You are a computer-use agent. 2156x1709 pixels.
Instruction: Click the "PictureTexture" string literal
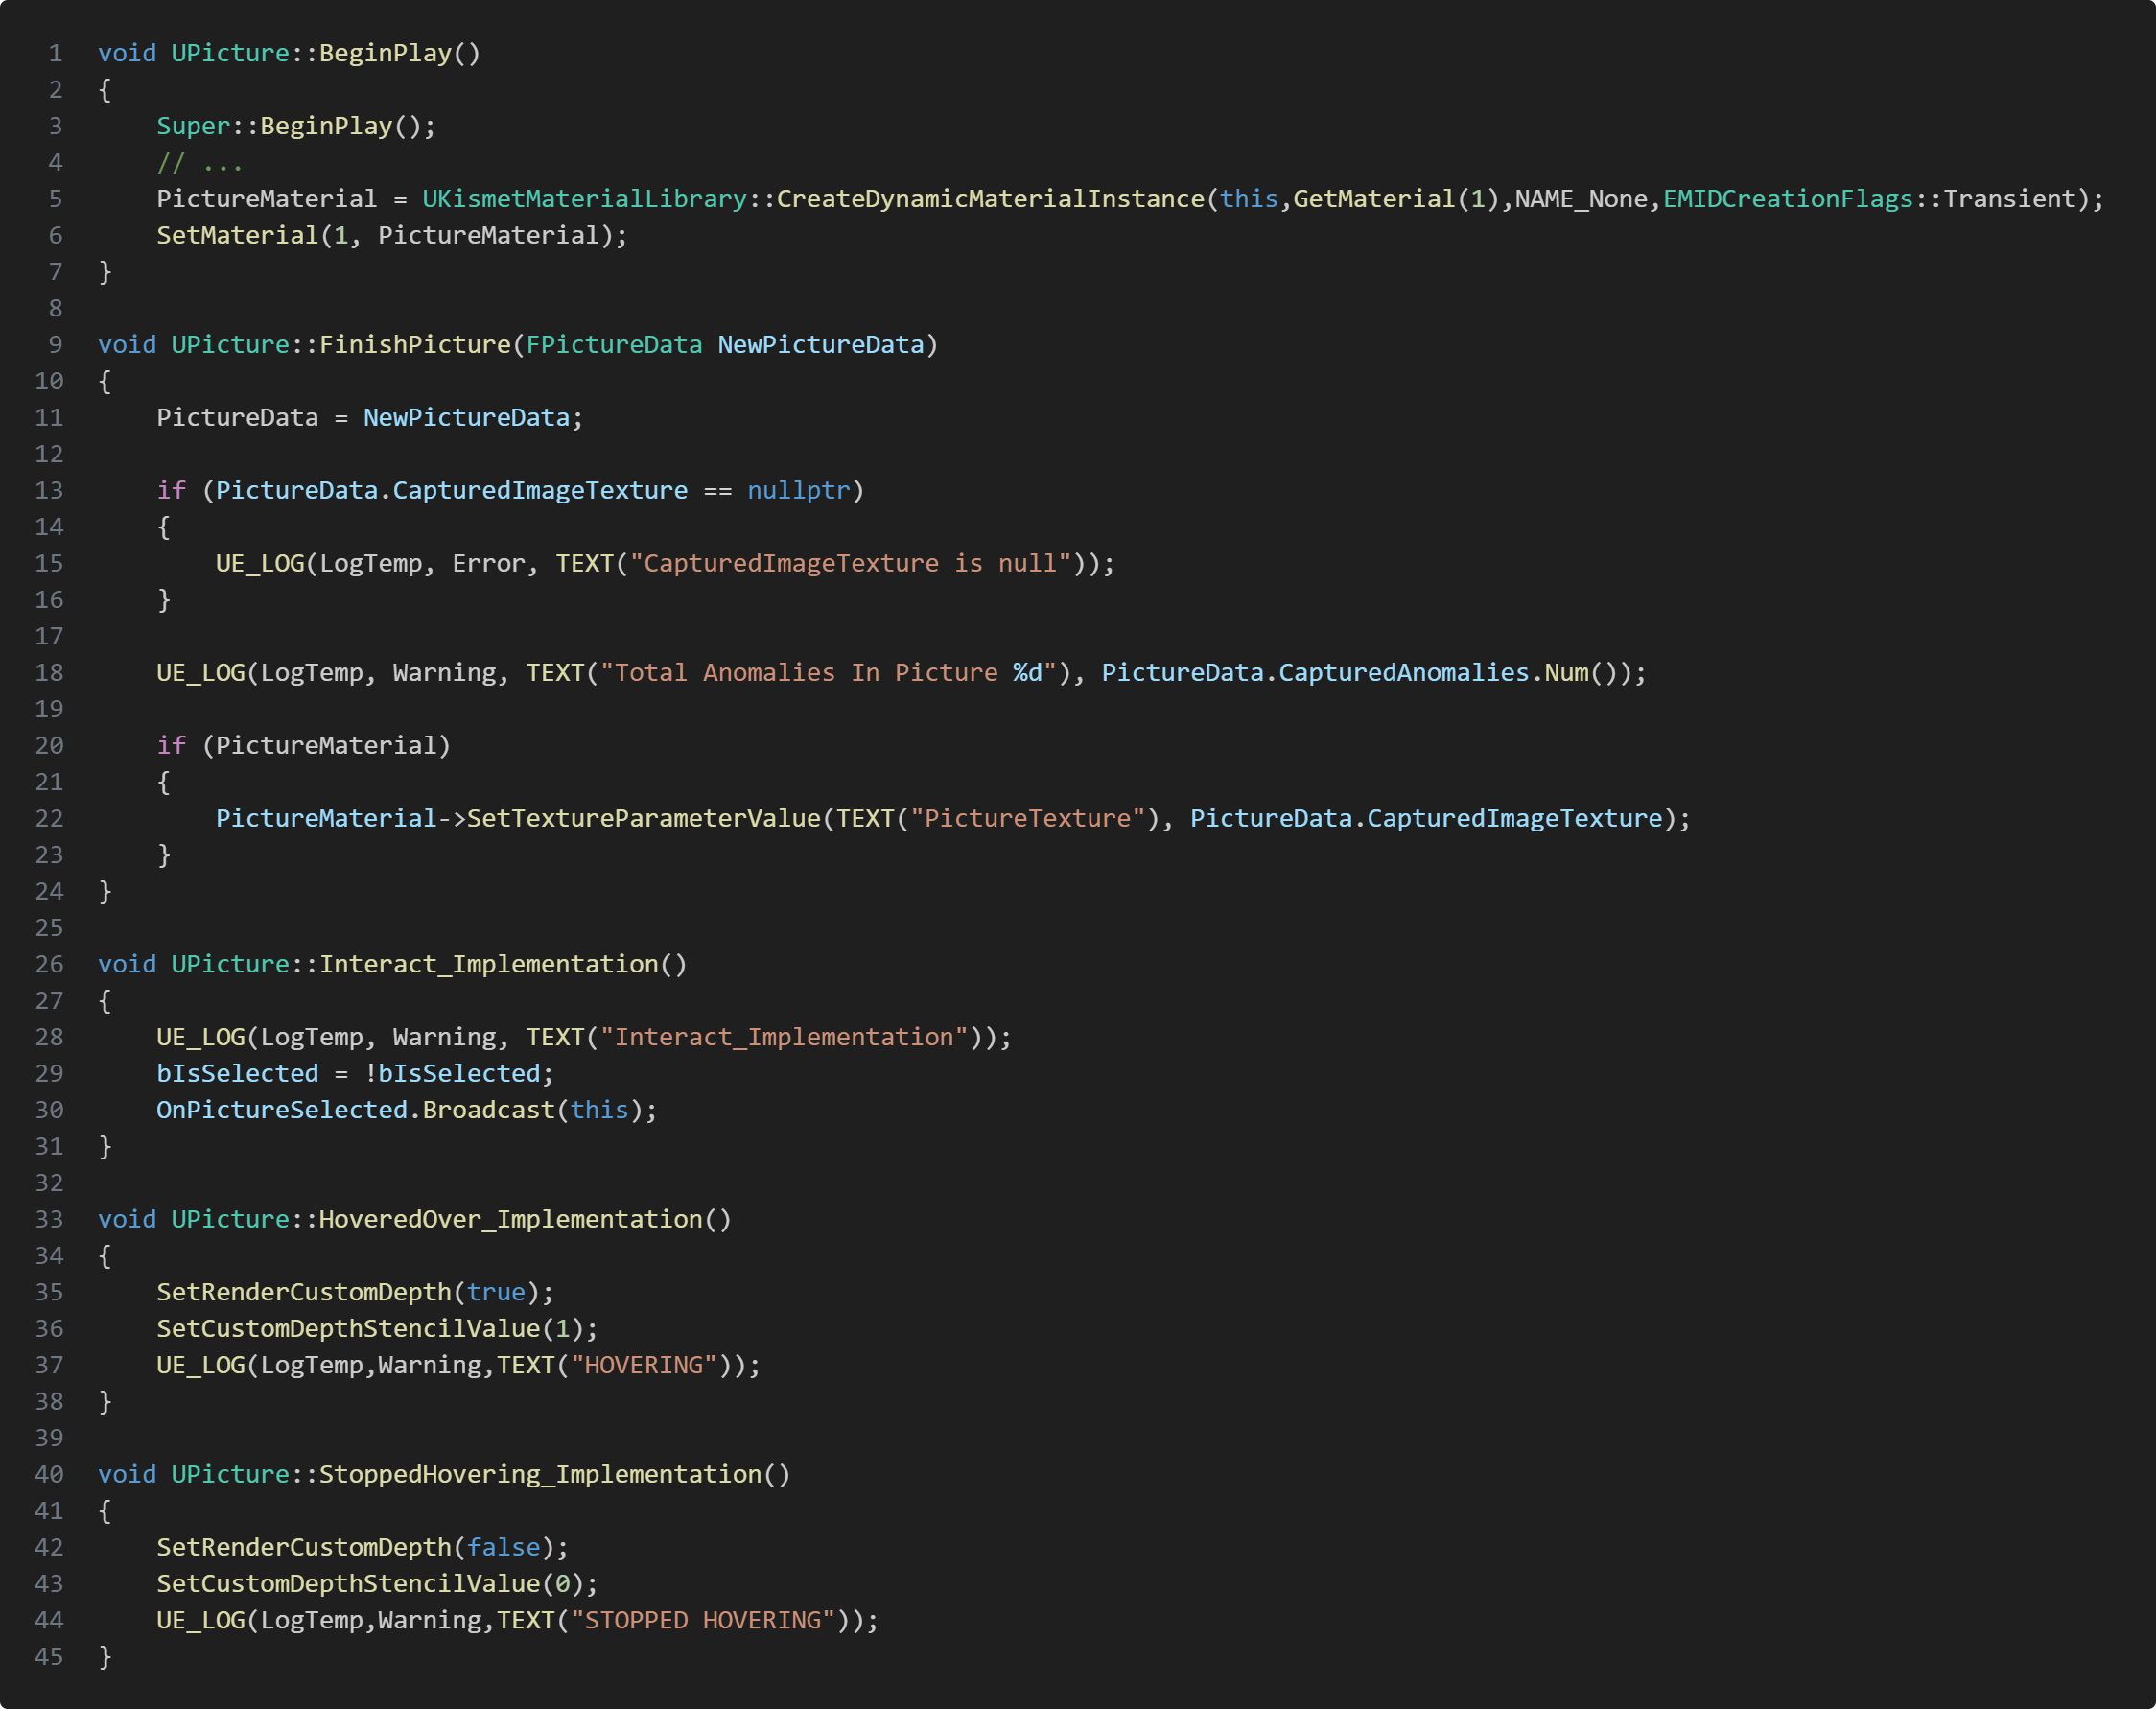click(x=1027, y=819)
